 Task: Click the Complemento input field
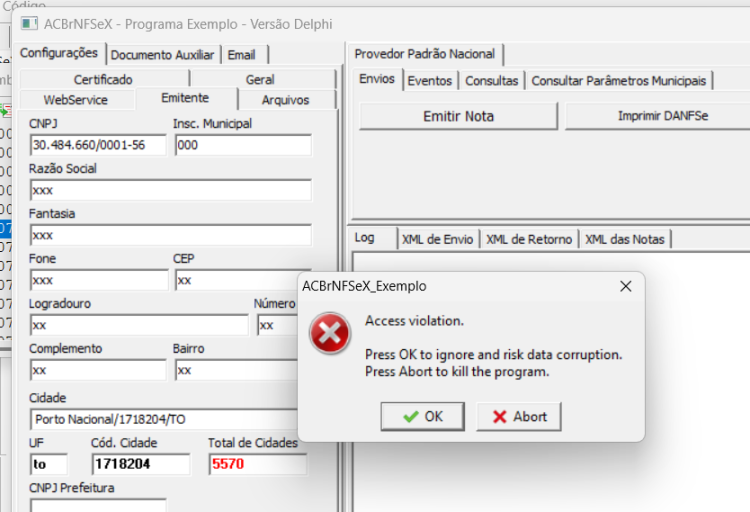click(98, 370)
